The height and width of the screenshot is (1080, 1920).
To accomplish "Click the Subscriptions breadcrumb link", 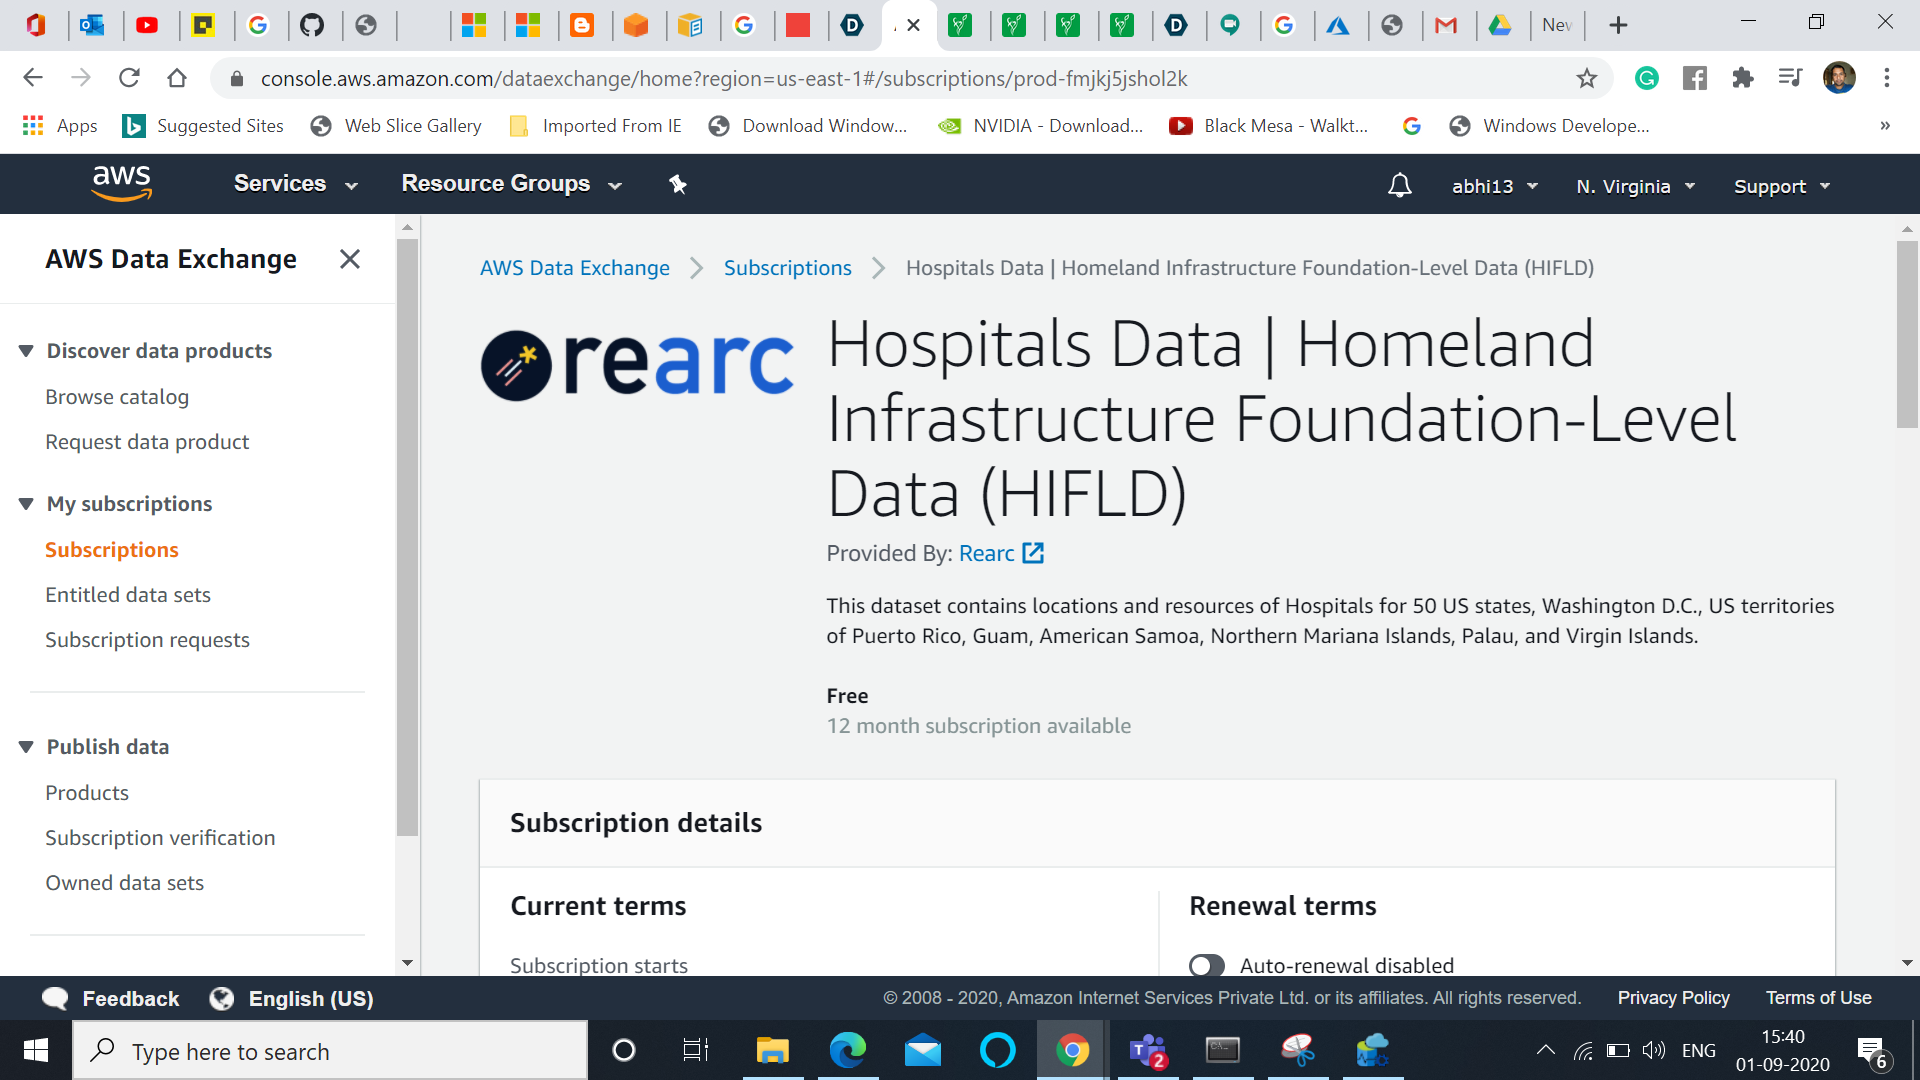I will click(x=787, y=268).
